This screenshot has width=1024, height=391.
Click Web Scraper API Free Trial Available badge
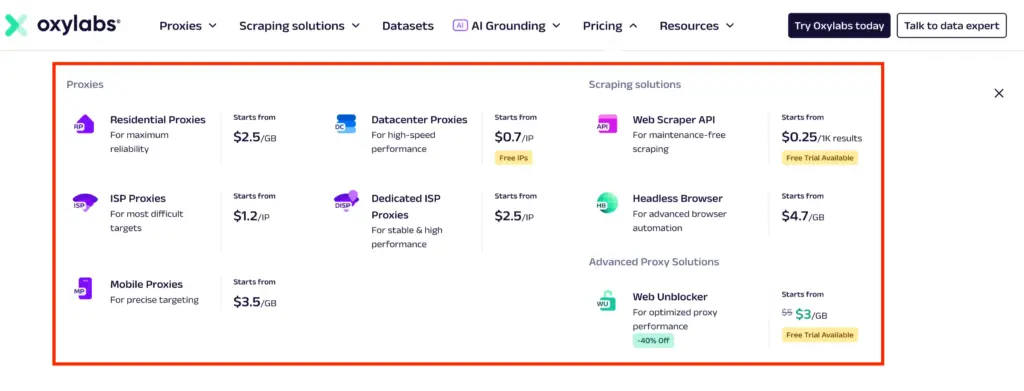coord(820,158)
